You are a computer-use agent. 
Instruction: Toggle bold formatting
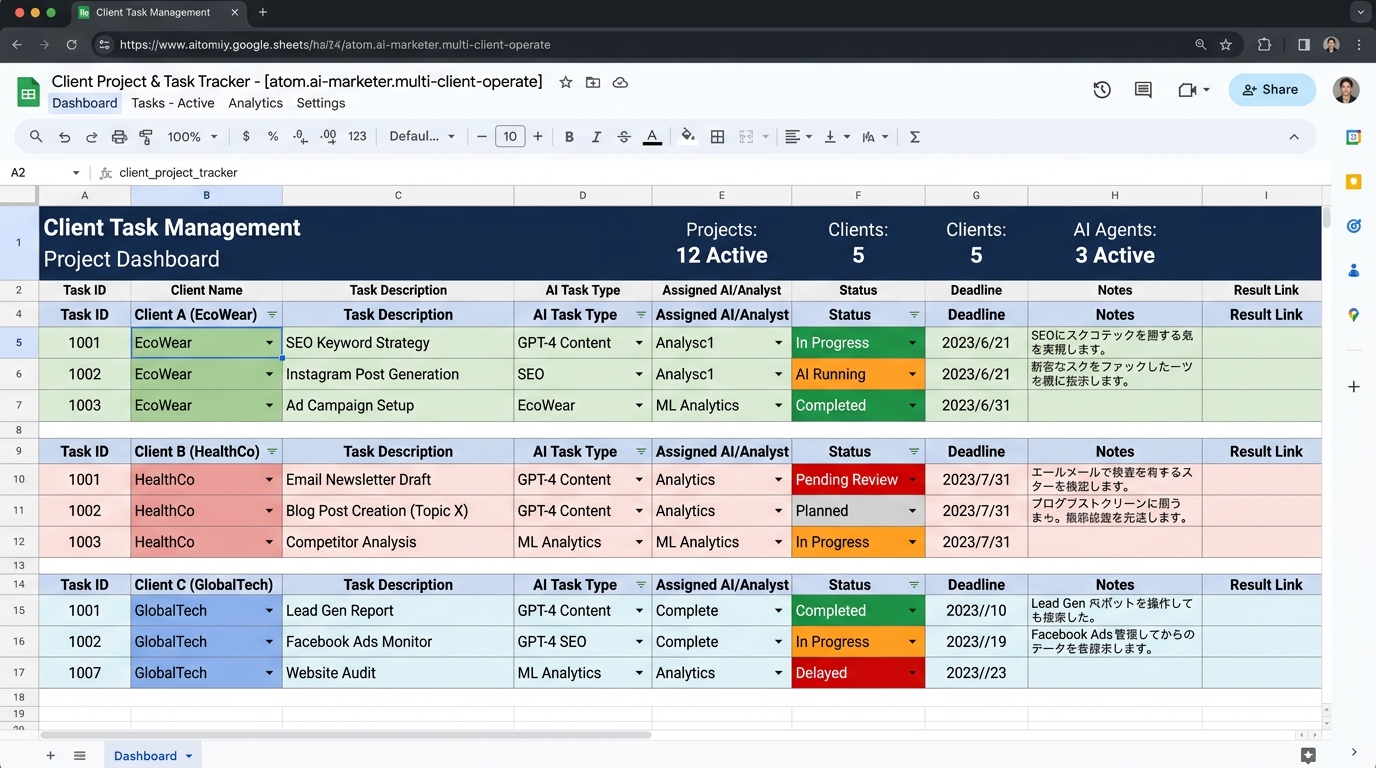click(x=569, y=137)
